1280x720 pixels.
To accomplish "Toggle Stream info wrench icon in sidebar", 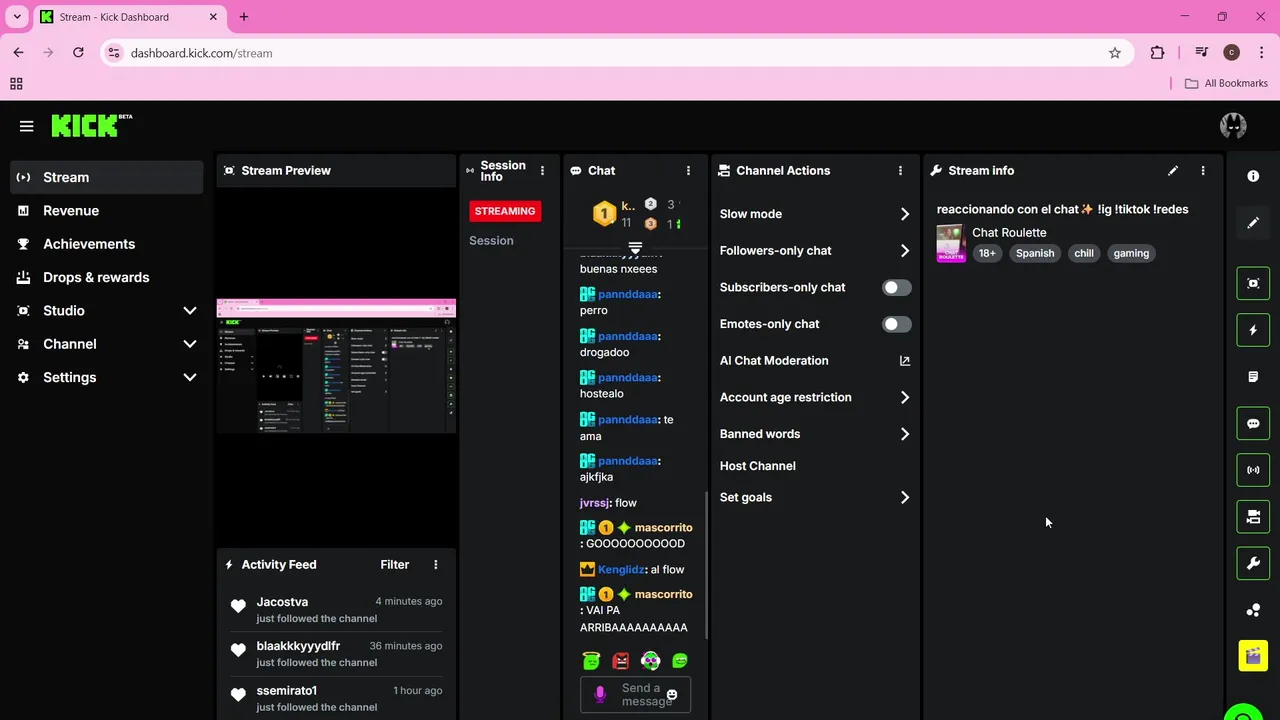I will coord(1253,564).
